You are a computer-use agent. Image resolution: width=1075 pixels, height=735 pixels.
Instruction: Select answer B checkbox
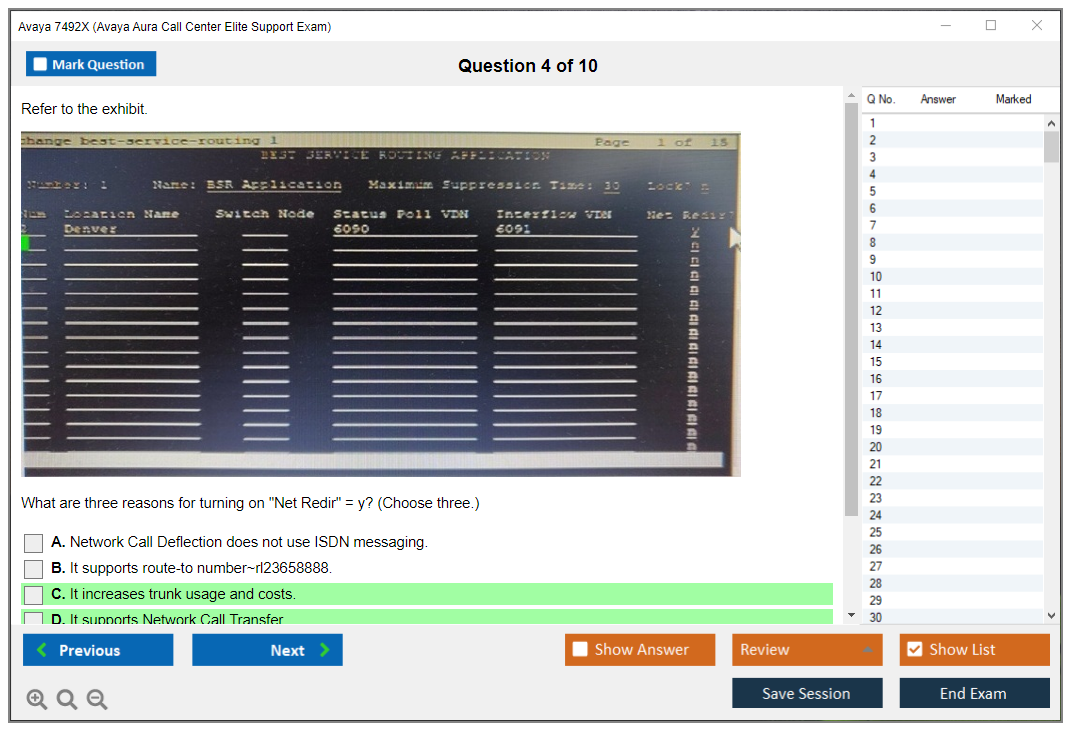coord(34,569)
